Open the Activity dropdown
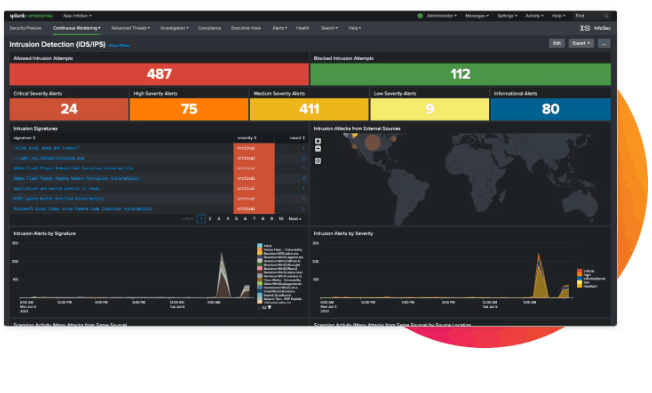652x393 pixels. tap(534, 16)
